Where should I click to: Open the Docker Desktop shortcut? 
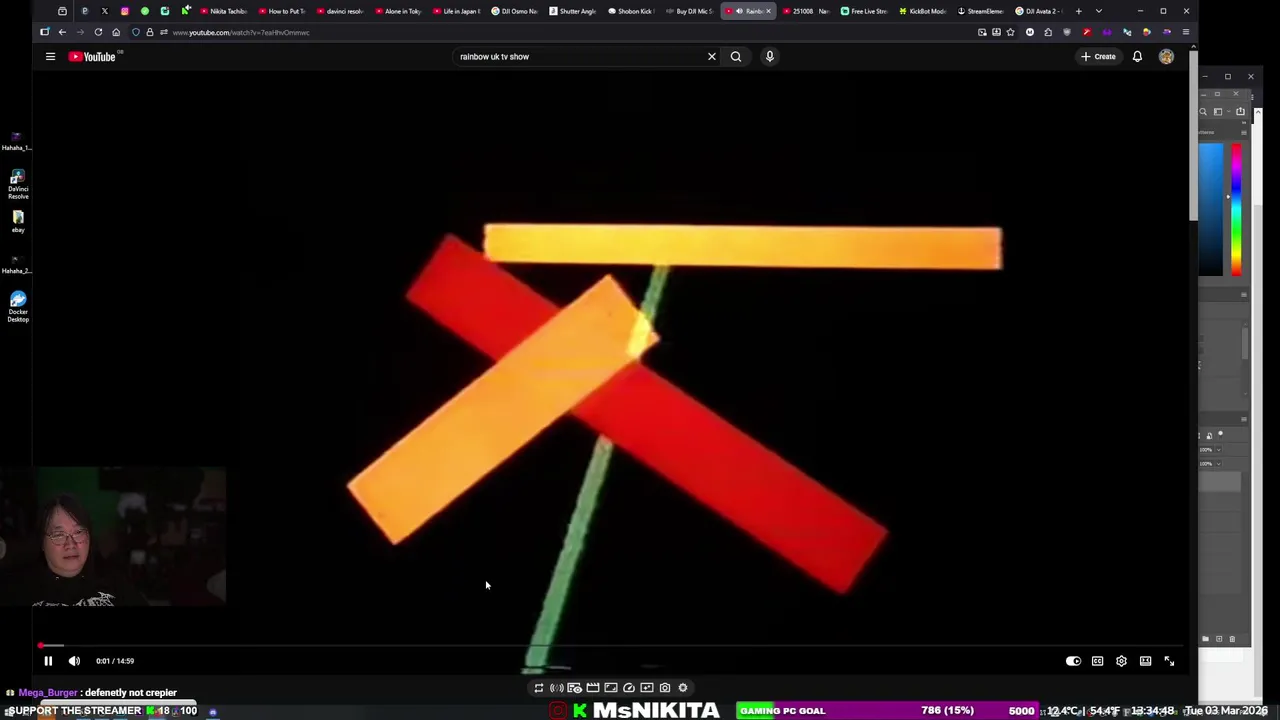pyautogui.click(x=18, y=306)
